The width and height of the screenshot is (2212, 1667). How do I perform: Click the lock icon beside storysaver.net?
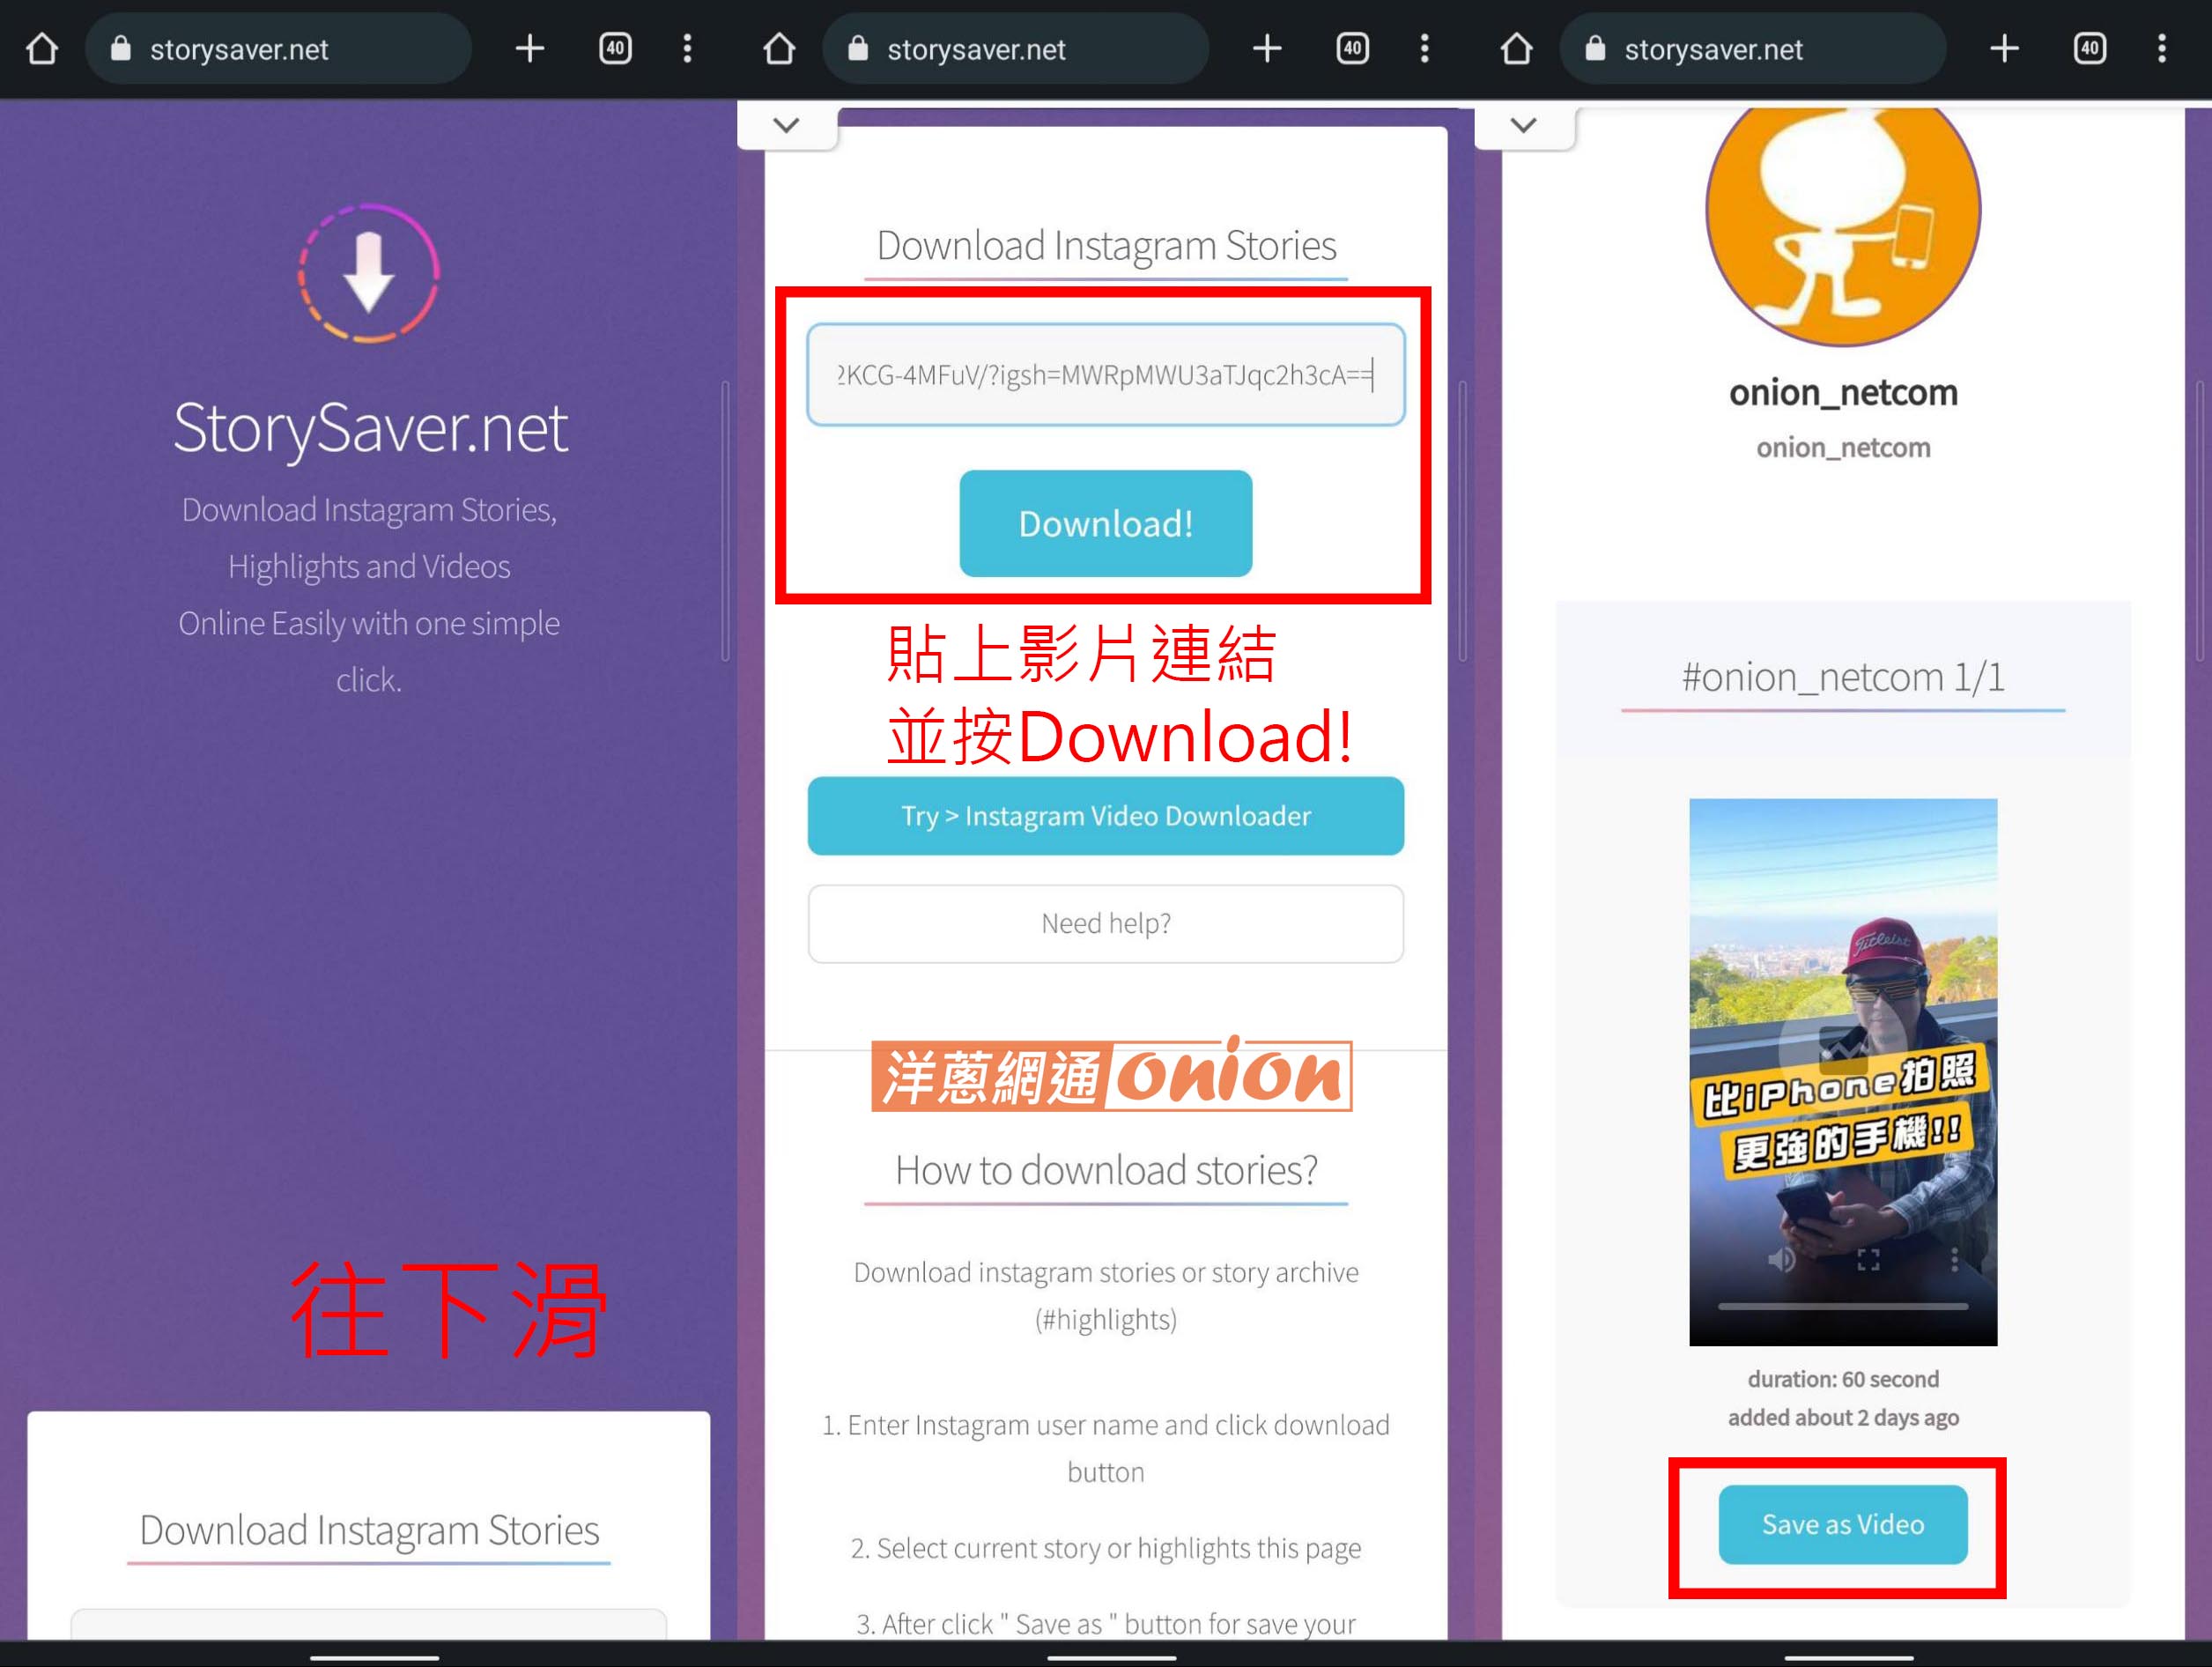[122, 49]
